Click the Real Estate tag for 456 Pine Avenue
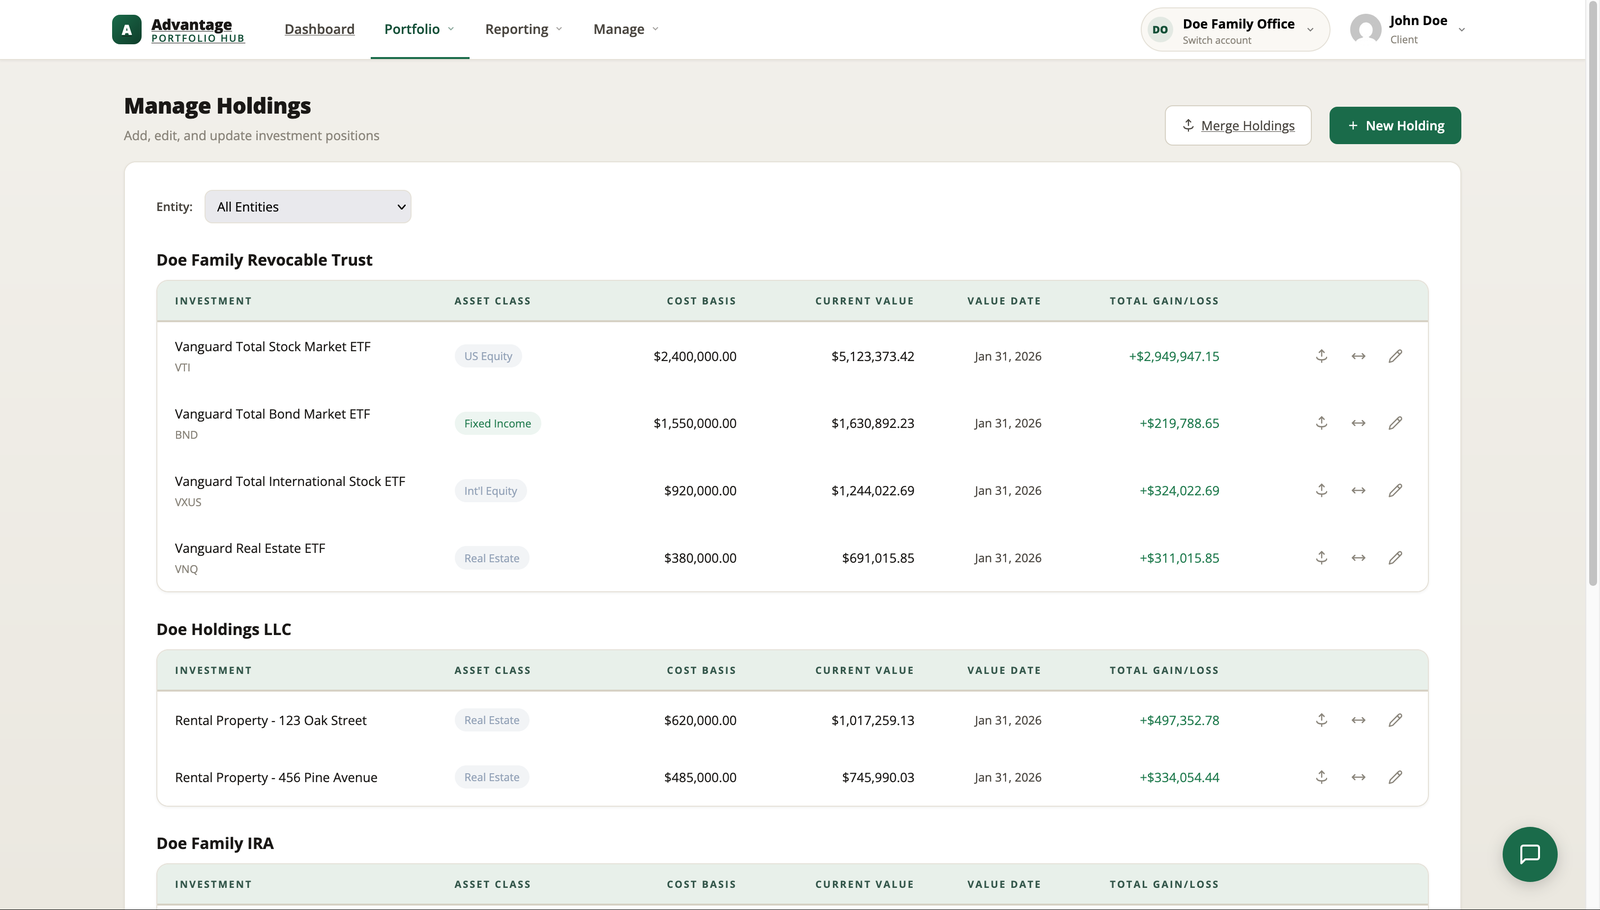The image size is (1600, 910). point(491,777)
